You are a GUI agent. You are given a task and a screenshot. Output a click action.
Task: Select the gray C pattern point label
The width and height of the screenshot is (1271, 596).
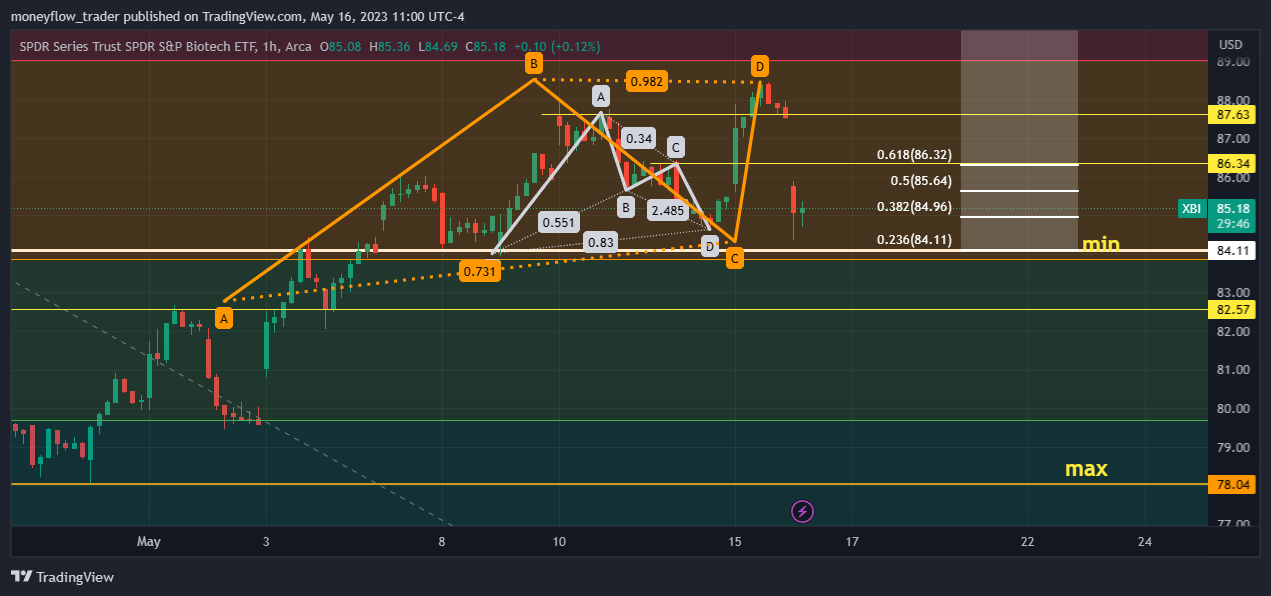(x=676, y=147)
